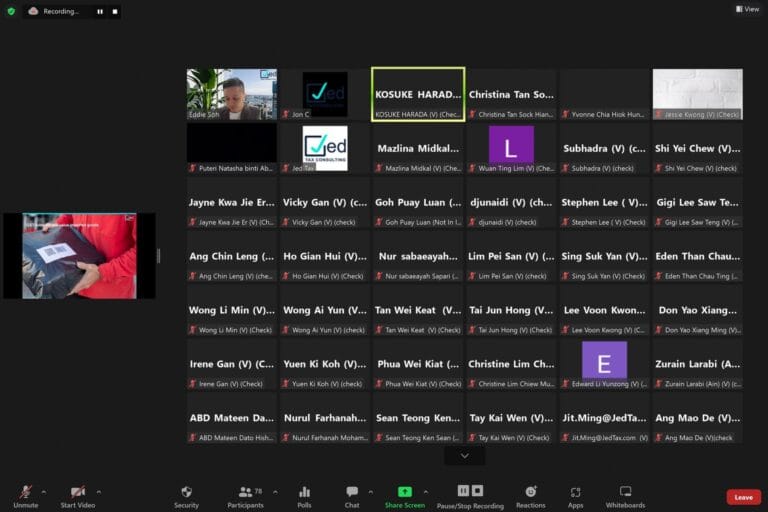
Task: Click the green Share Screen button
Action: click(404, 496)
